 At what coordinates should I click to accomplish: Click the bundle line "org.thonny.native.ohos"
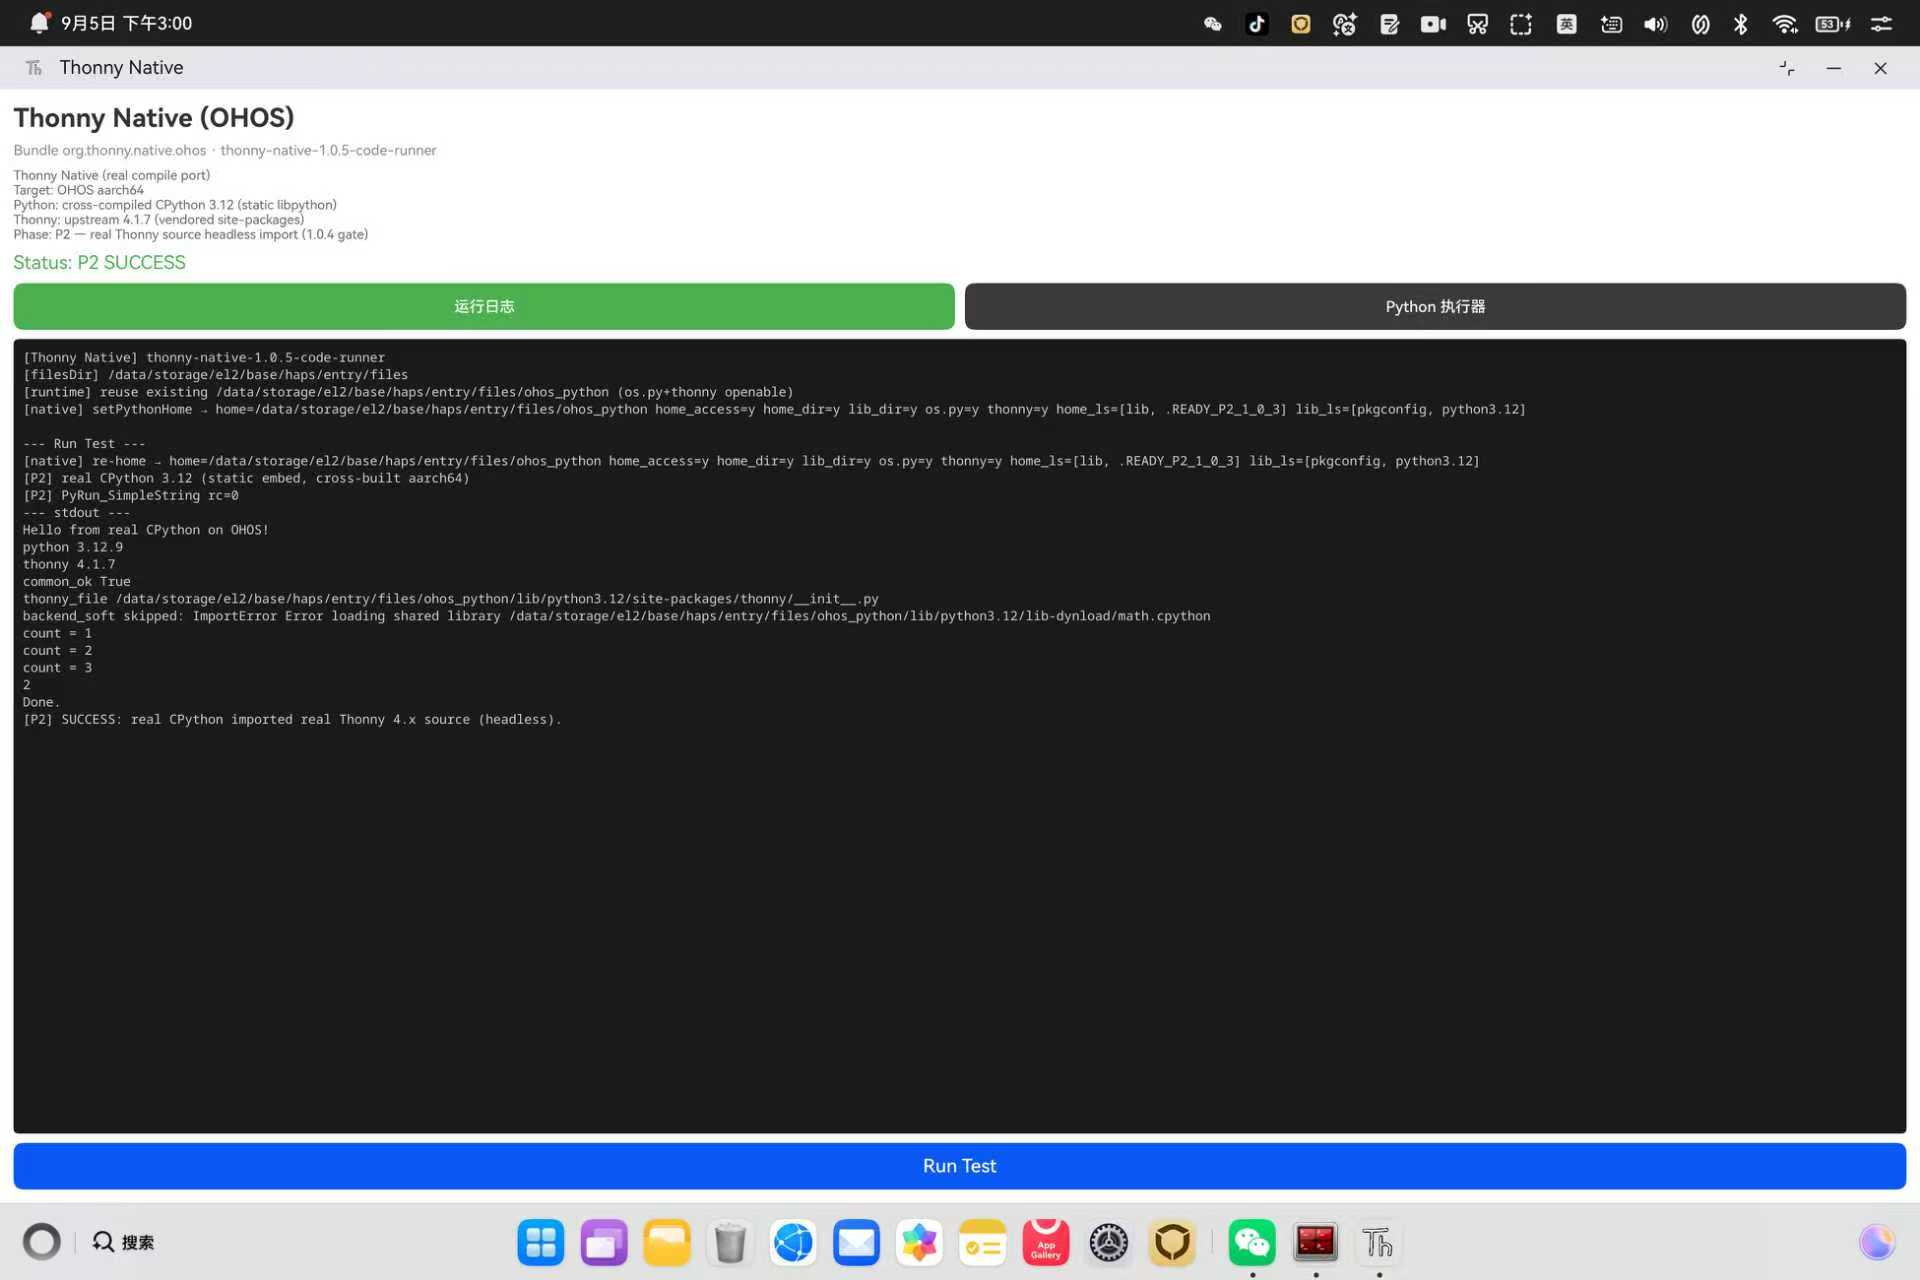click(x=134, y=150)
